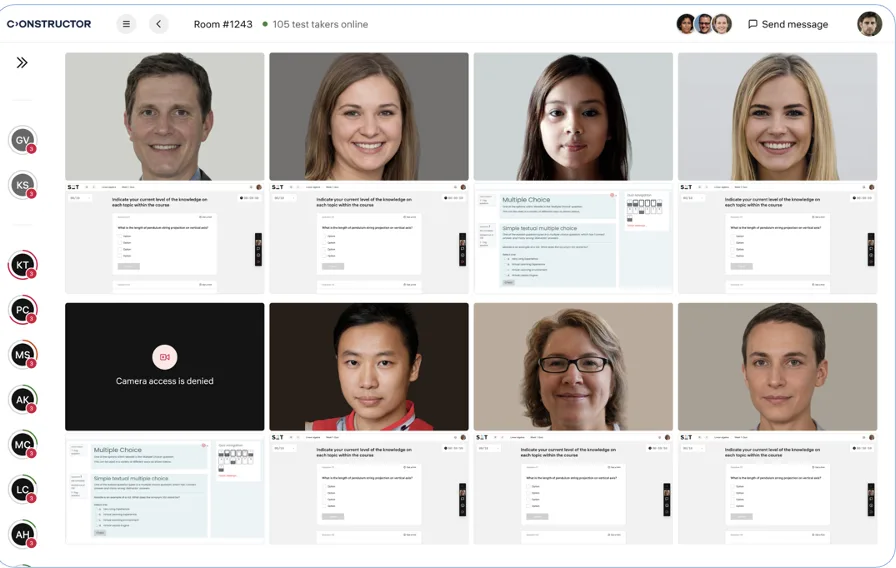This screenshot has width=896, height=568.
Task: Open Multiple Choice screen share under young girl
Action: point(573,238)
